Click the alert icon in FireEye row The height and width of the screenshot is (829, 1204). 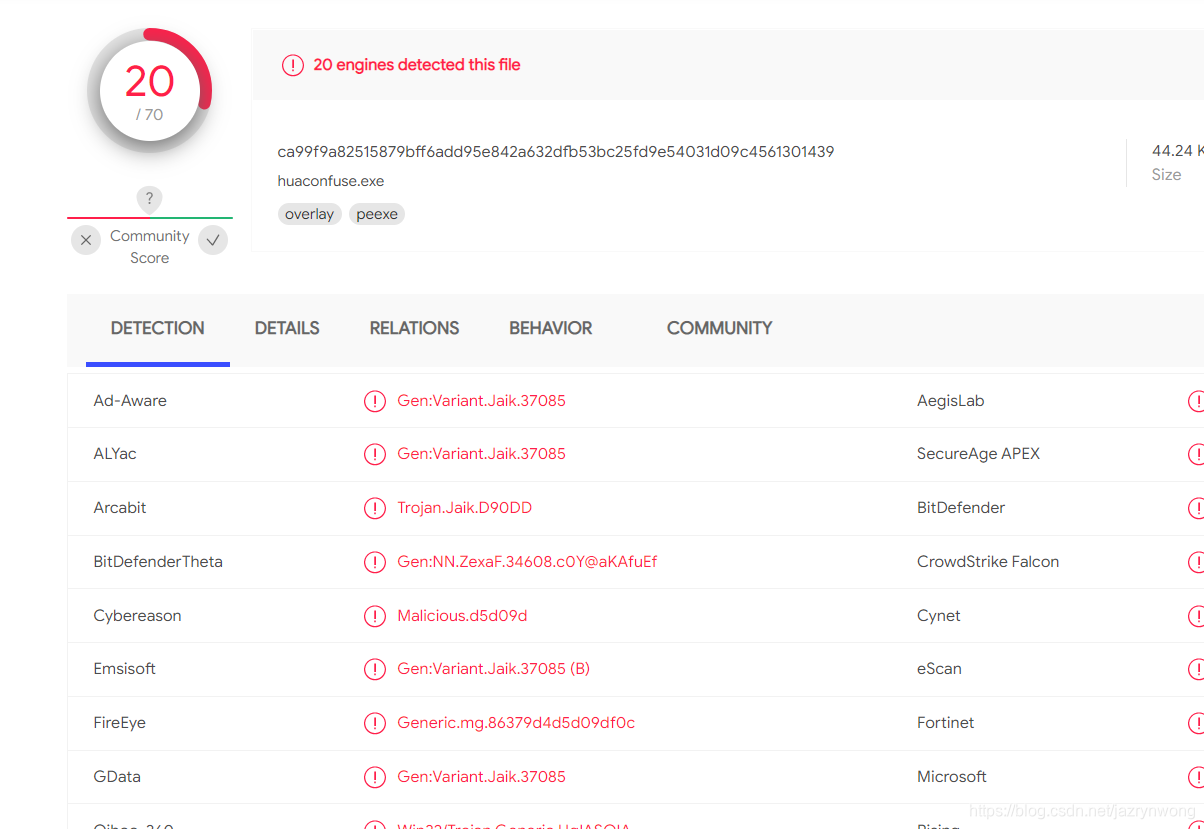[x=375, y=723]
